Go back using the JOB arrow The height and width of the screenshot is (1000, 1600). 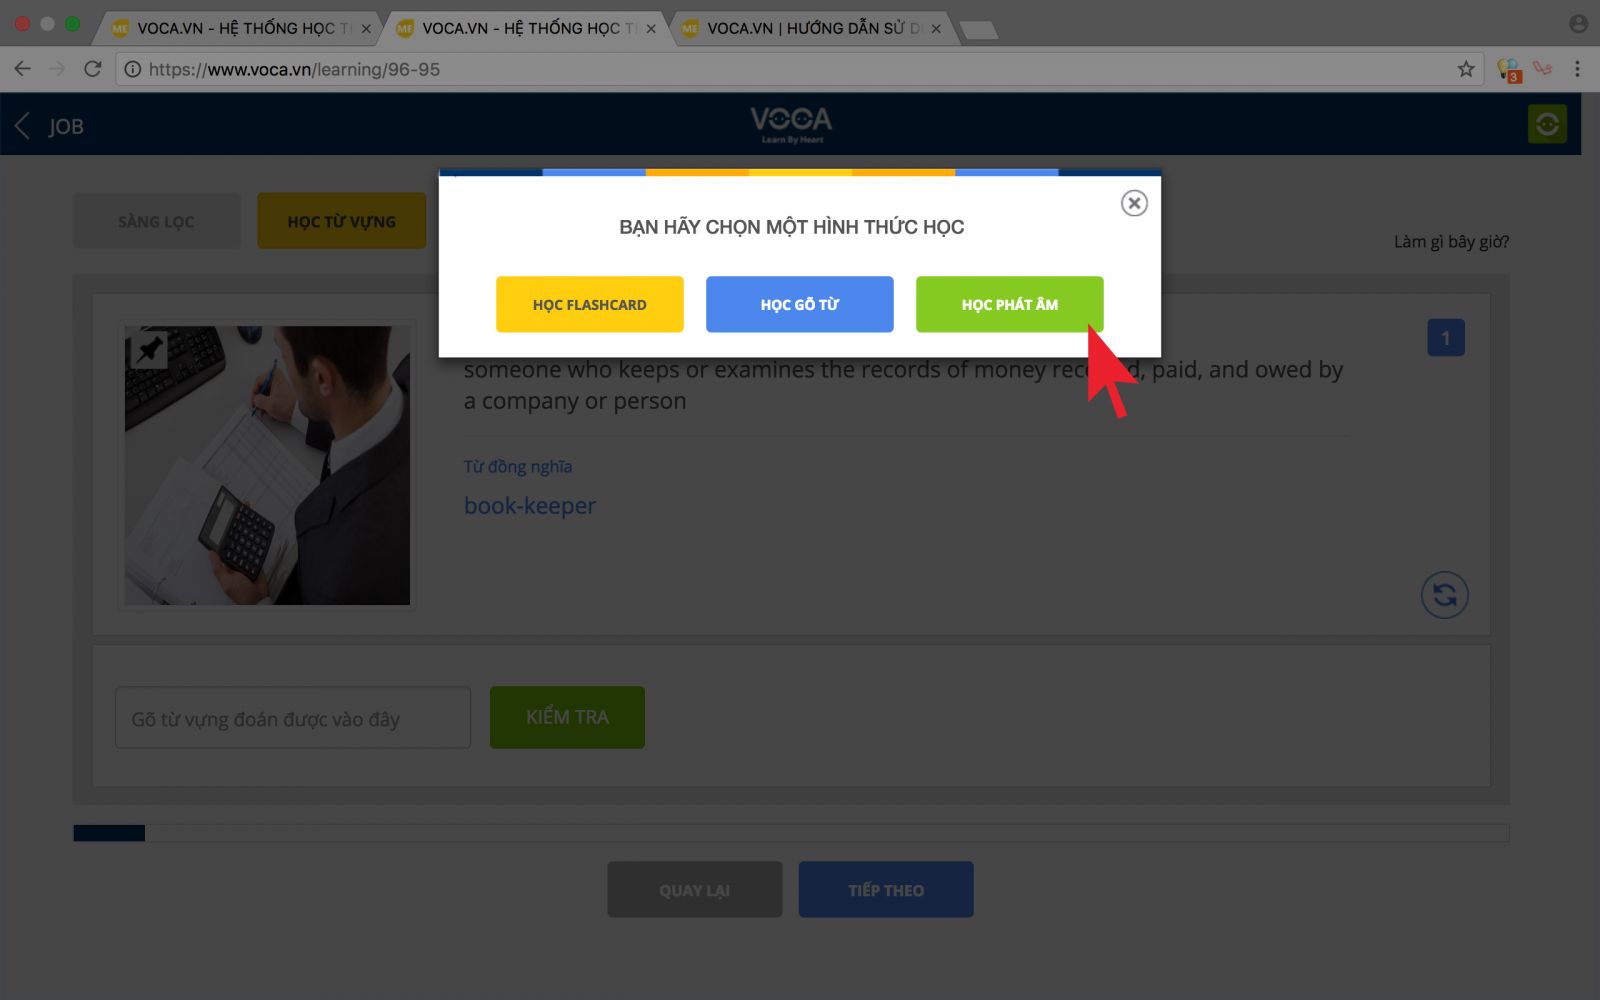(22, 126)
